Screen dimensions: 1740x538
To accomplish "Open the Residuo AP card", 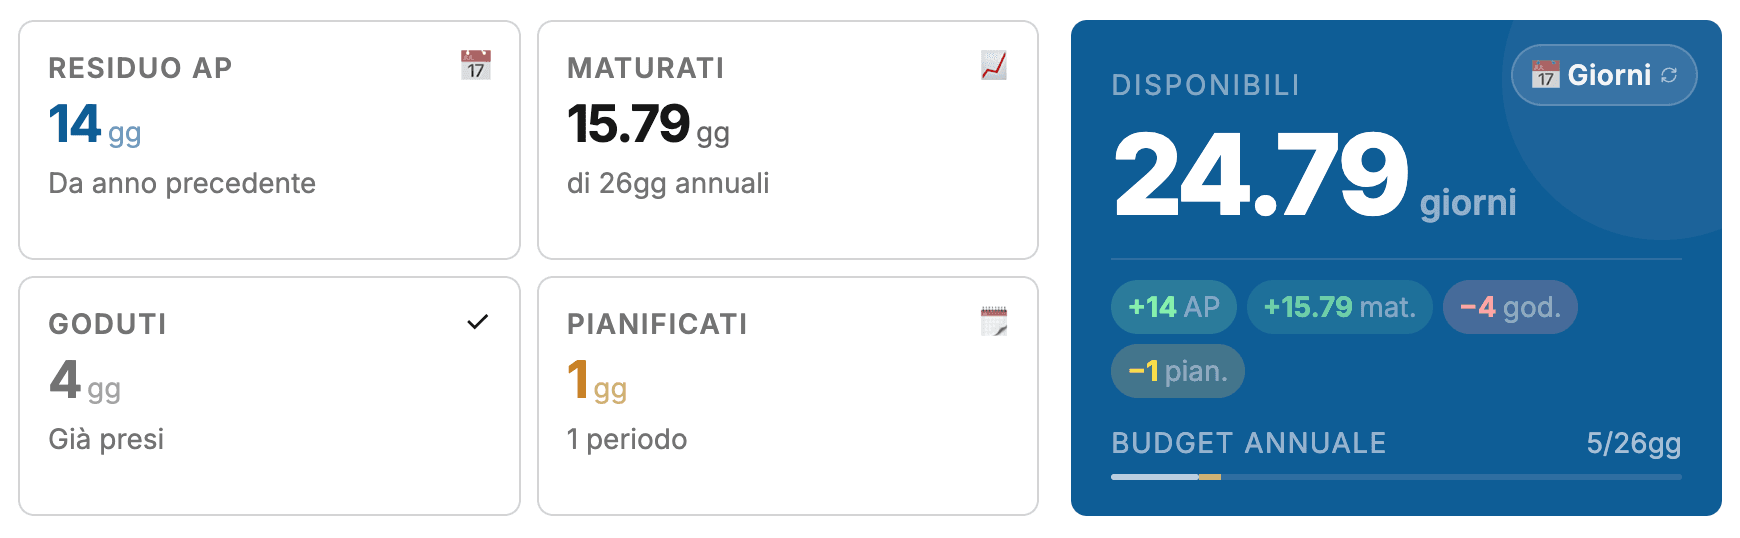I will tap(269, 140).
